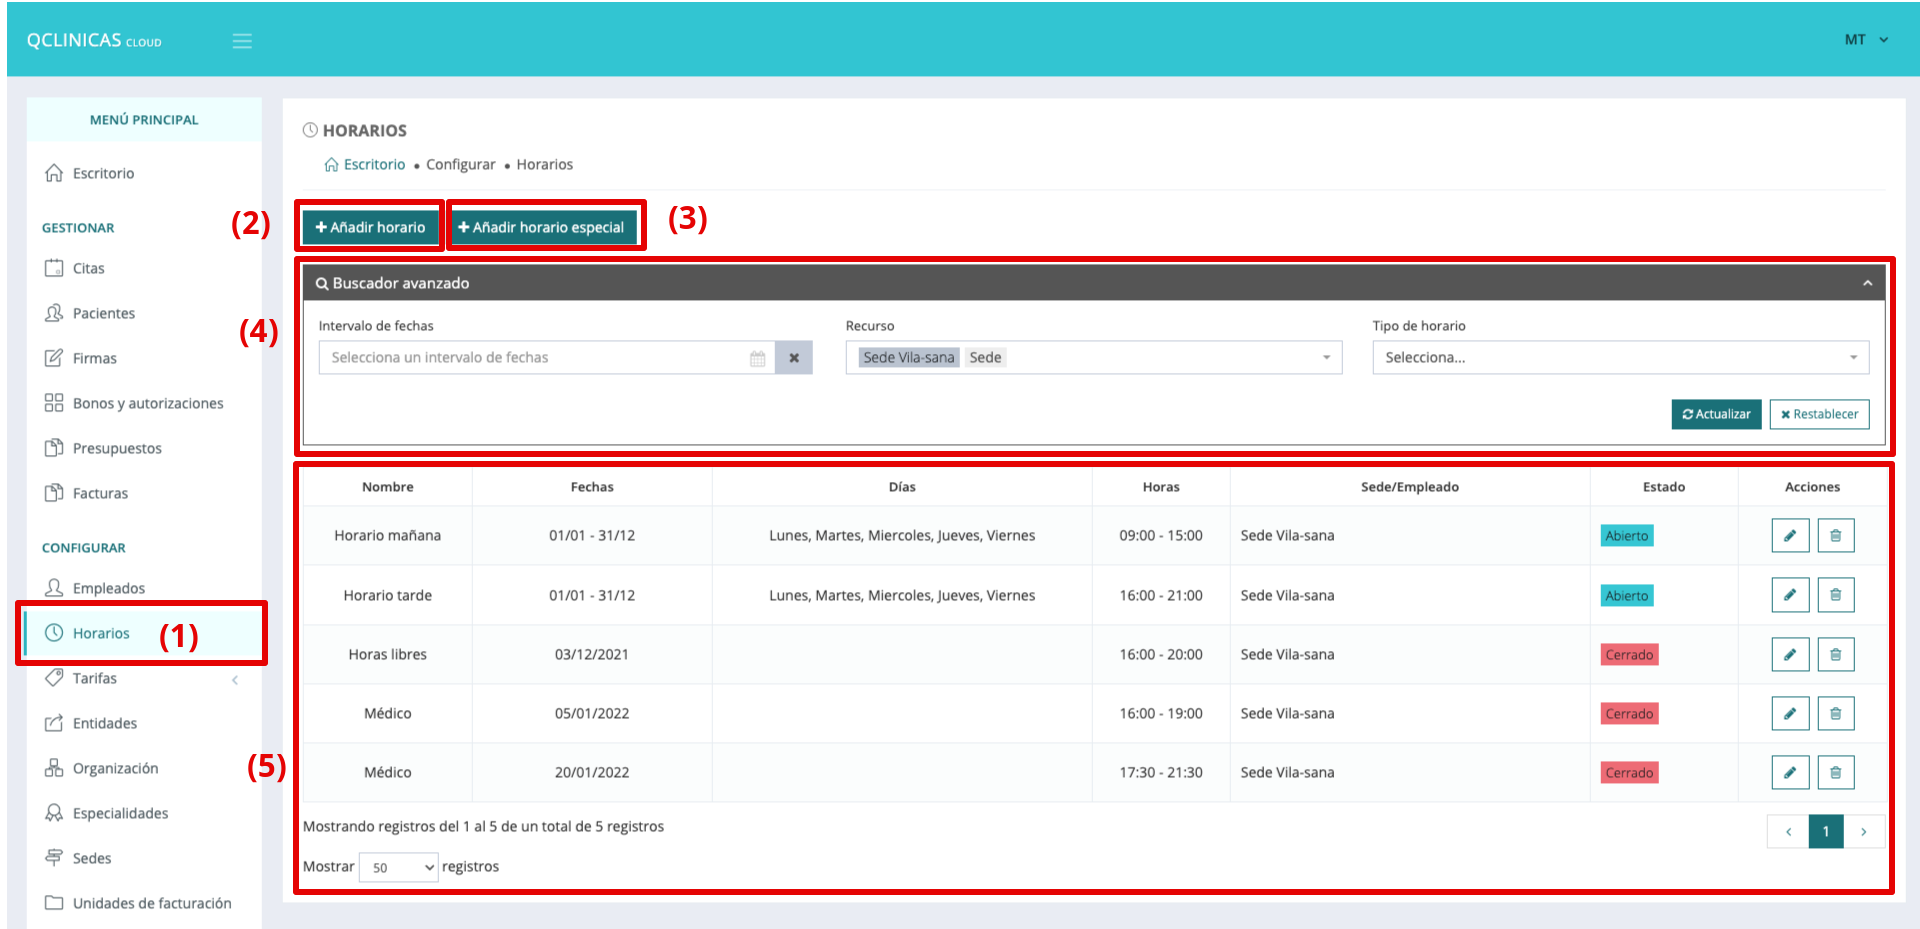This screenshot has width=1920, height=929.
Task: Open Pacientes in the sidebar menu
Action: (x=103, y=314)
